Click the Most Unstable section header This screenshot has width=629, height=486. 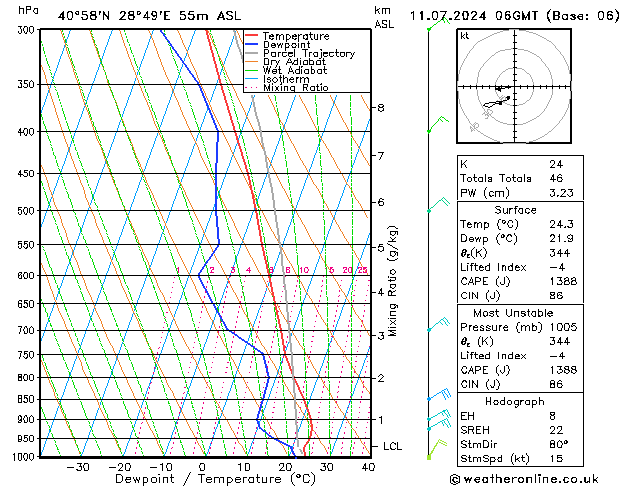[x=513, y=313]
